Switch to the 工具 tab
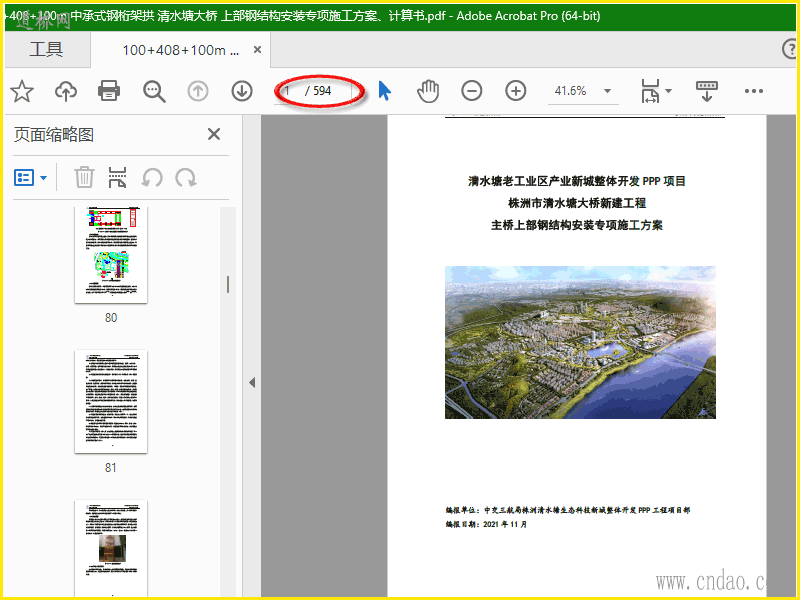 46,50
